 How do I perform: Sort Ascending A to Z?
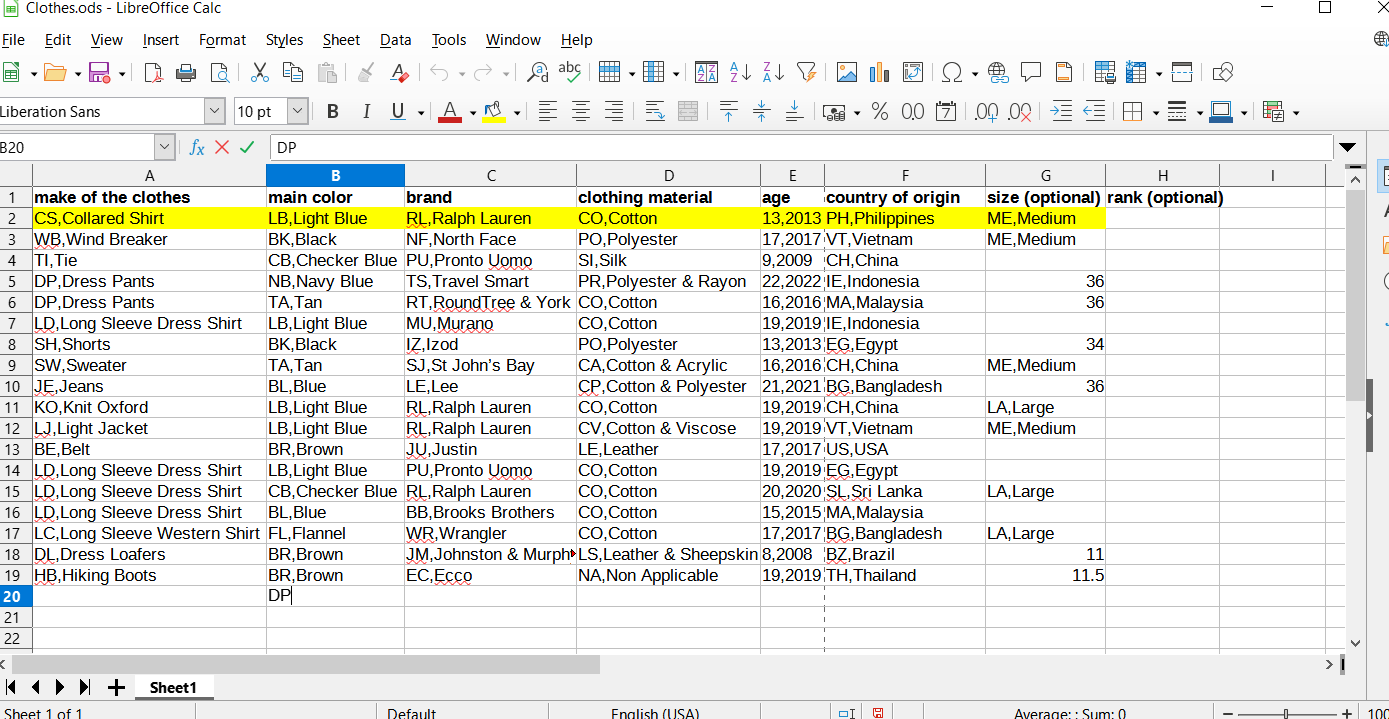[740, 72]
